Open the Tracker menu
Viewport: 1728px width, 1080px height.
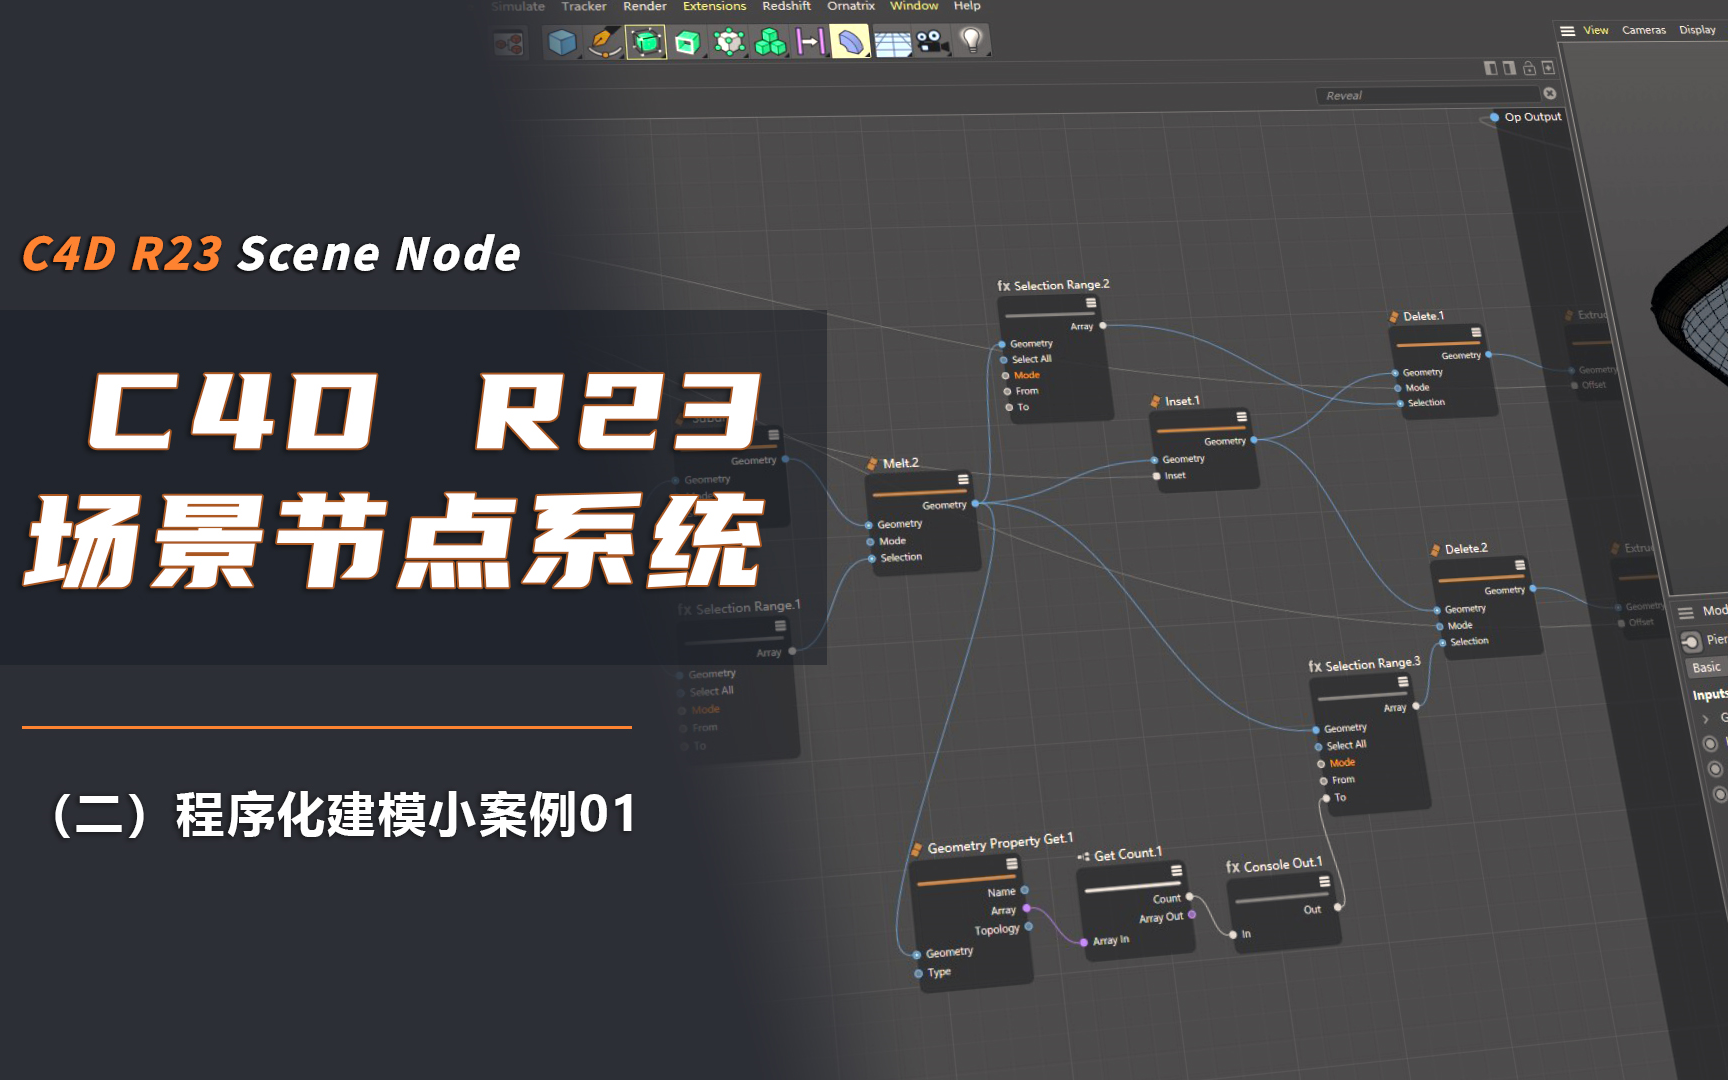pos(584,6)
